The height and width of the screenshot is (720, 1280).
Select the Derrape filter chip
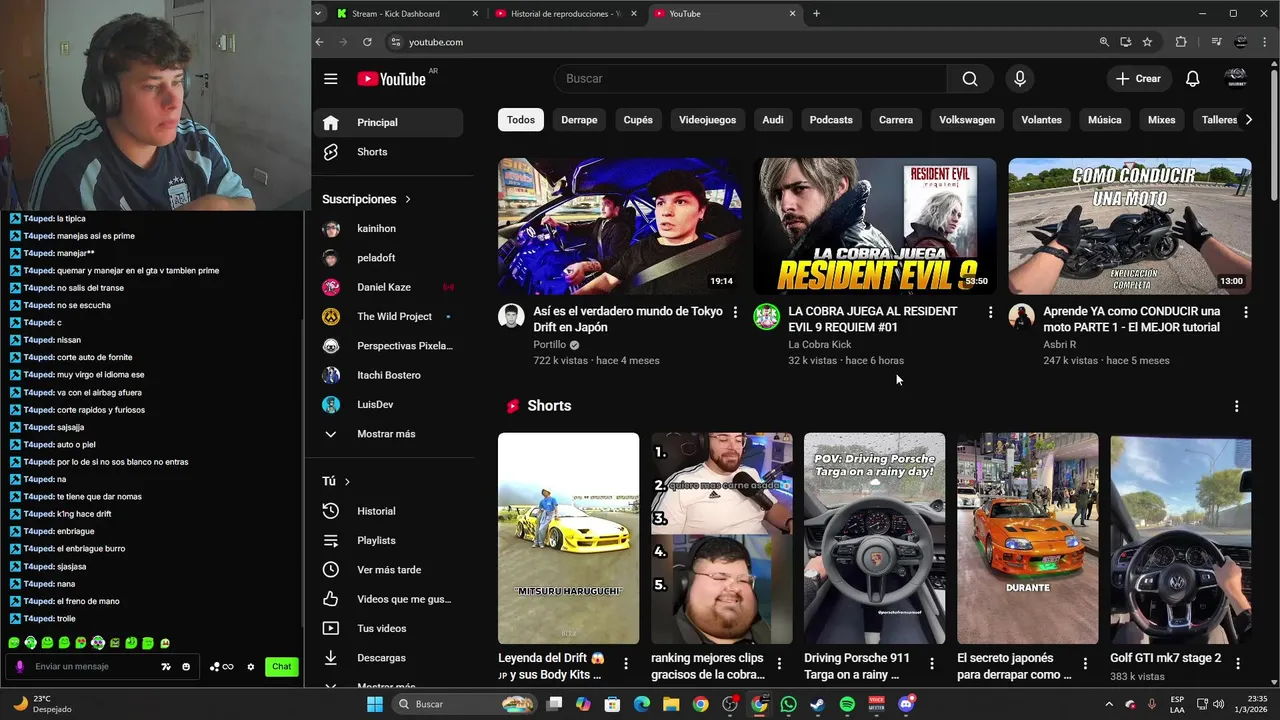coord(579,120)
